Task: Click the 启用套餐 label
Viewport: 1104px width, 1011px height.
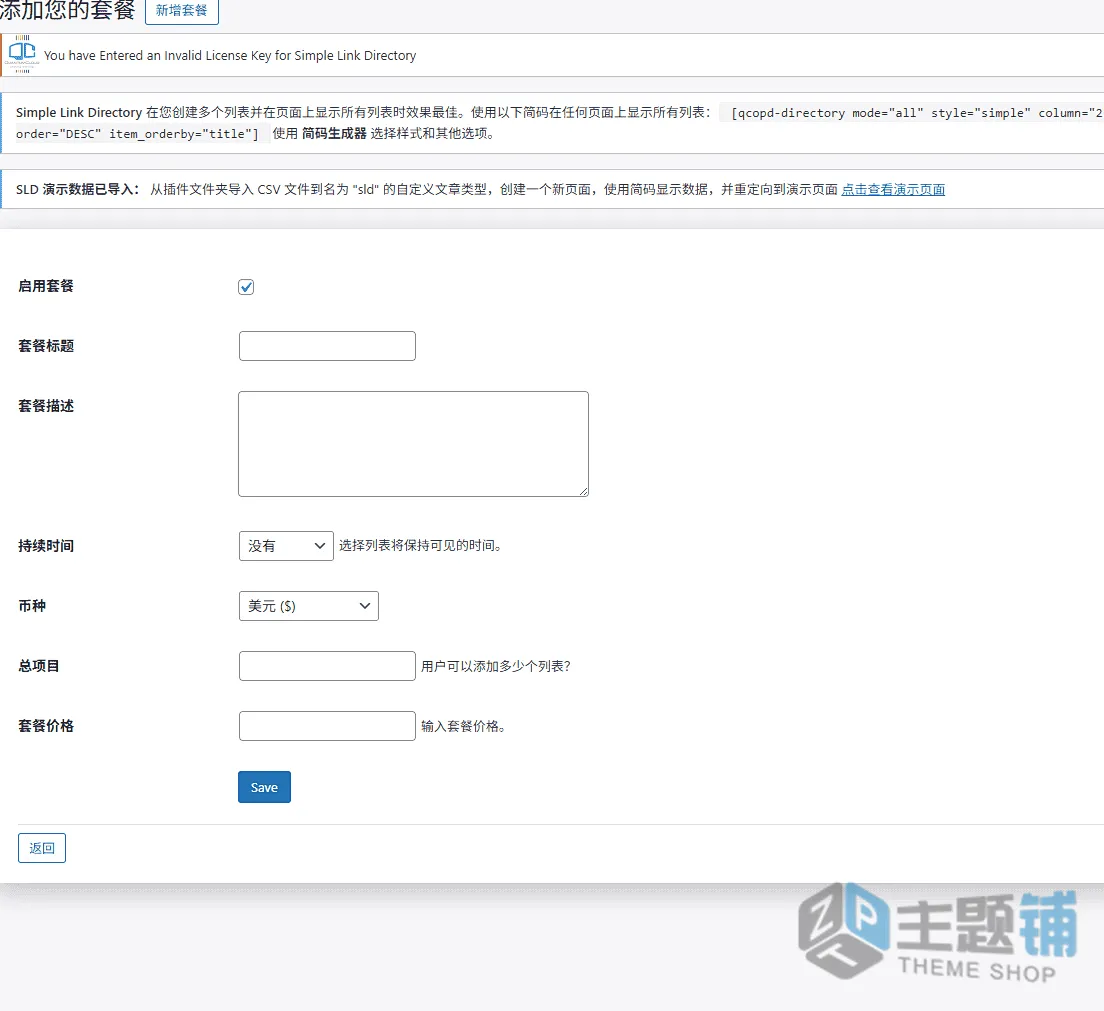Action: [46, 286]
